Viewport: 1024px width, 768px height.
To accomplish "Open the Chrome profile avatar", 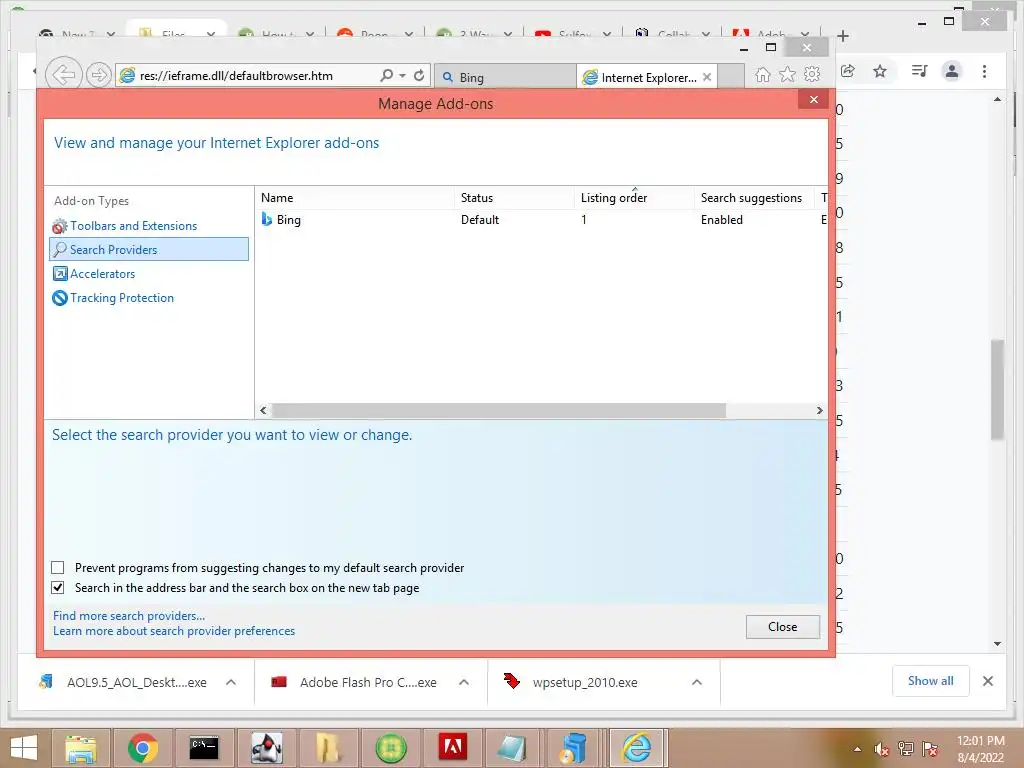I will click(952, 71).
